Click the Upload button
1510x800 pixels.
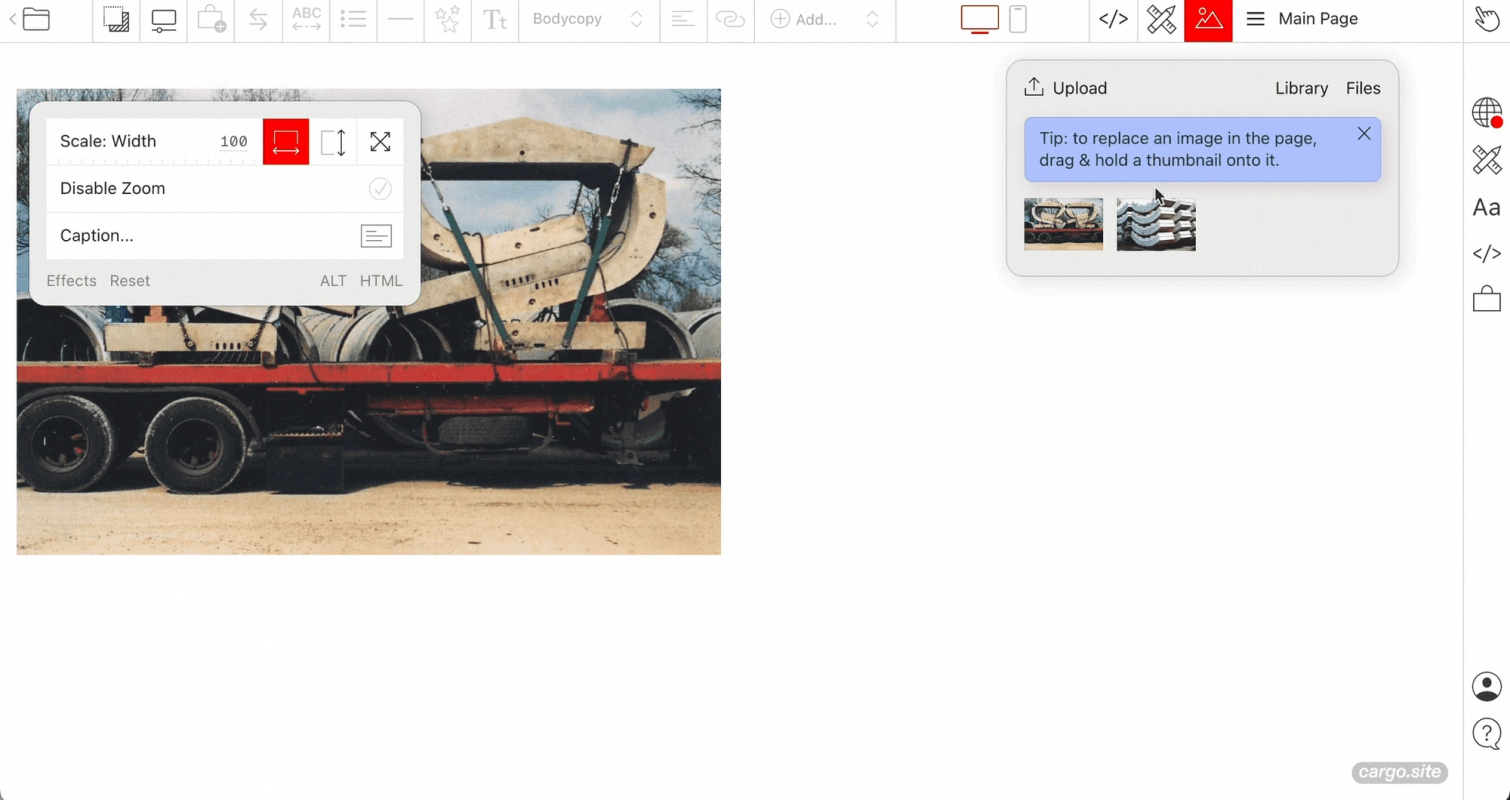tap(1066, 88)
